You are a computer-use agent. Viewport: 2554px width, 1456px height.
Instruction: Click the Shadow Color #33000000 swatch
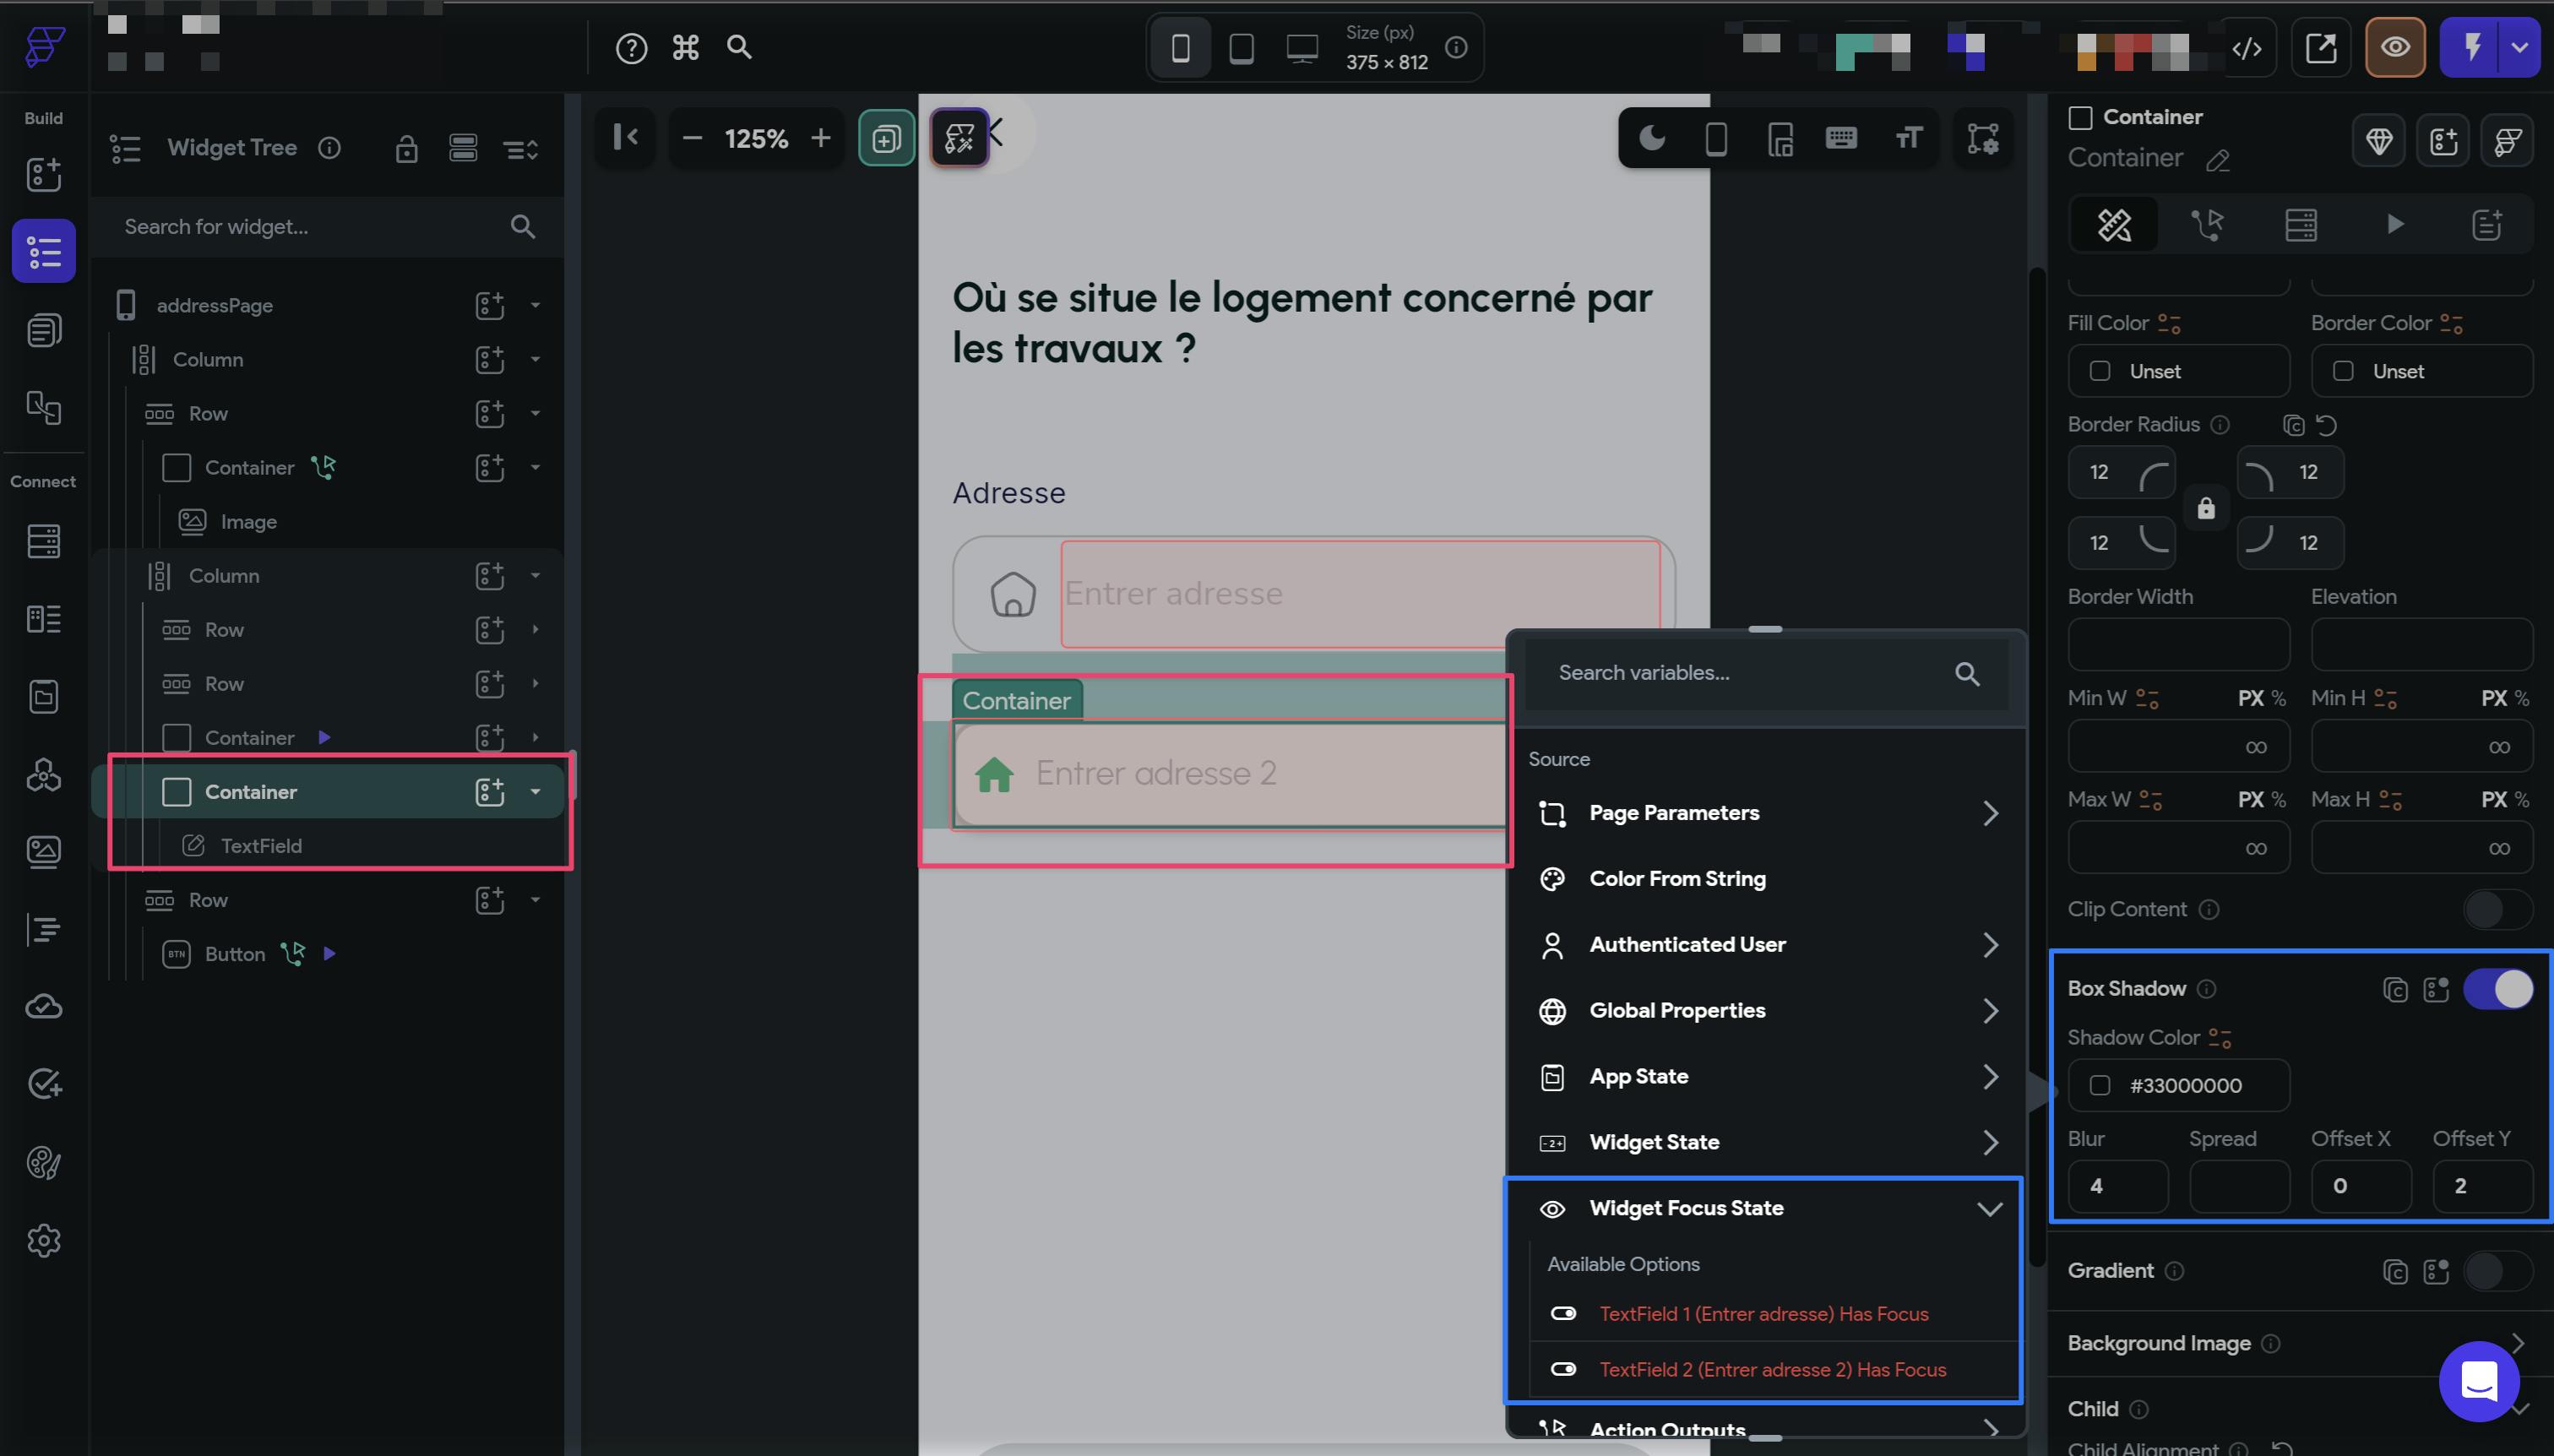coord(2100,1086)
